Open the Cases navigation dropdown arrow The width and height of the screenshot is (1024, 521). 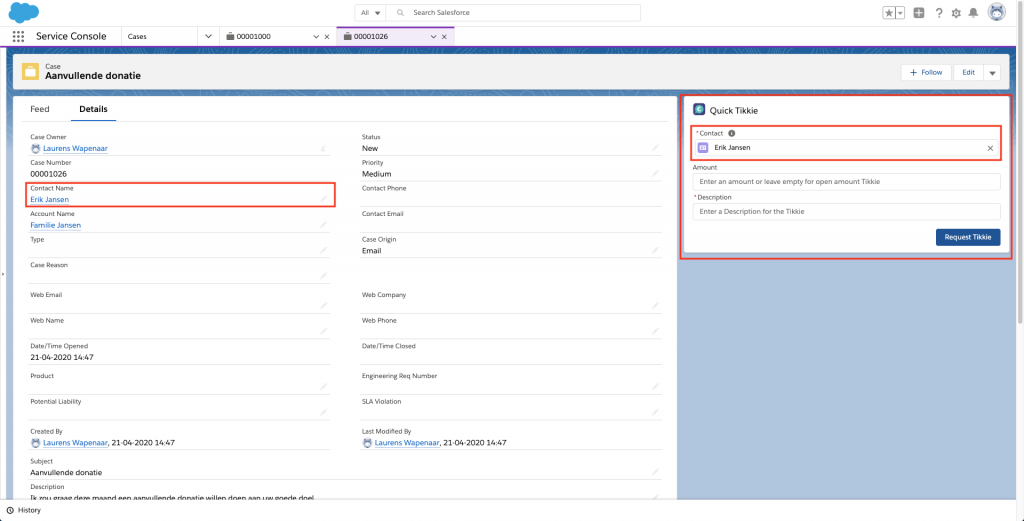[208, 36]
